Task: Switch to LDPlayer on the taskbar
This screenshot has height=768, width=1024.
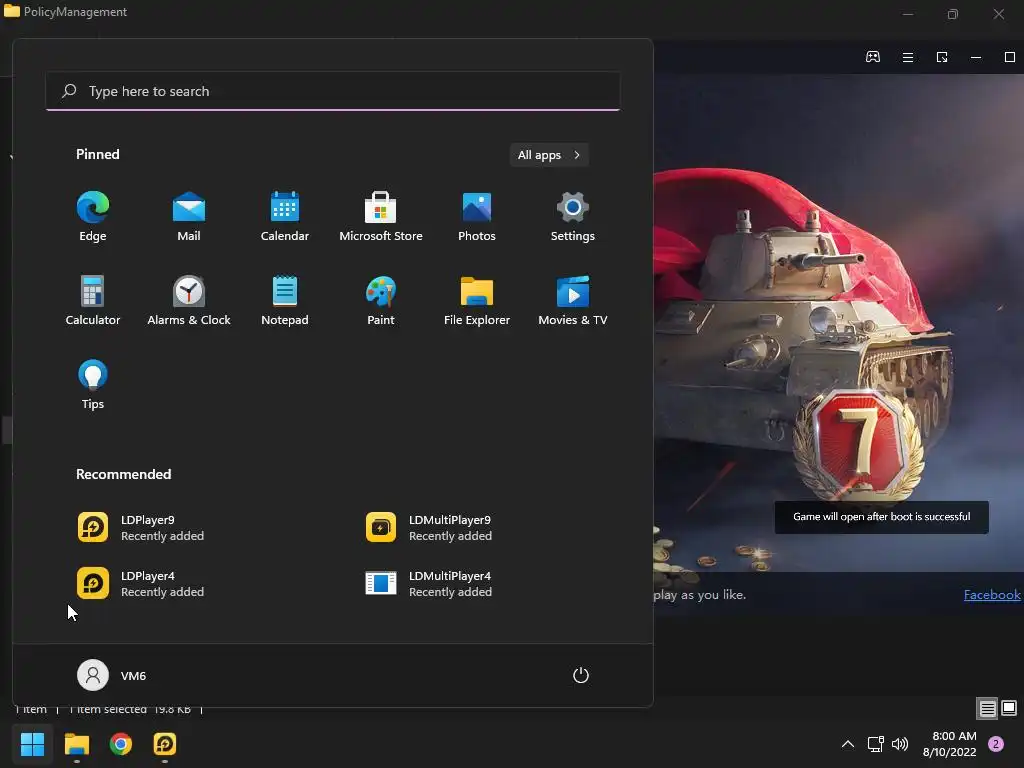Action: click(x=165, y=744)
